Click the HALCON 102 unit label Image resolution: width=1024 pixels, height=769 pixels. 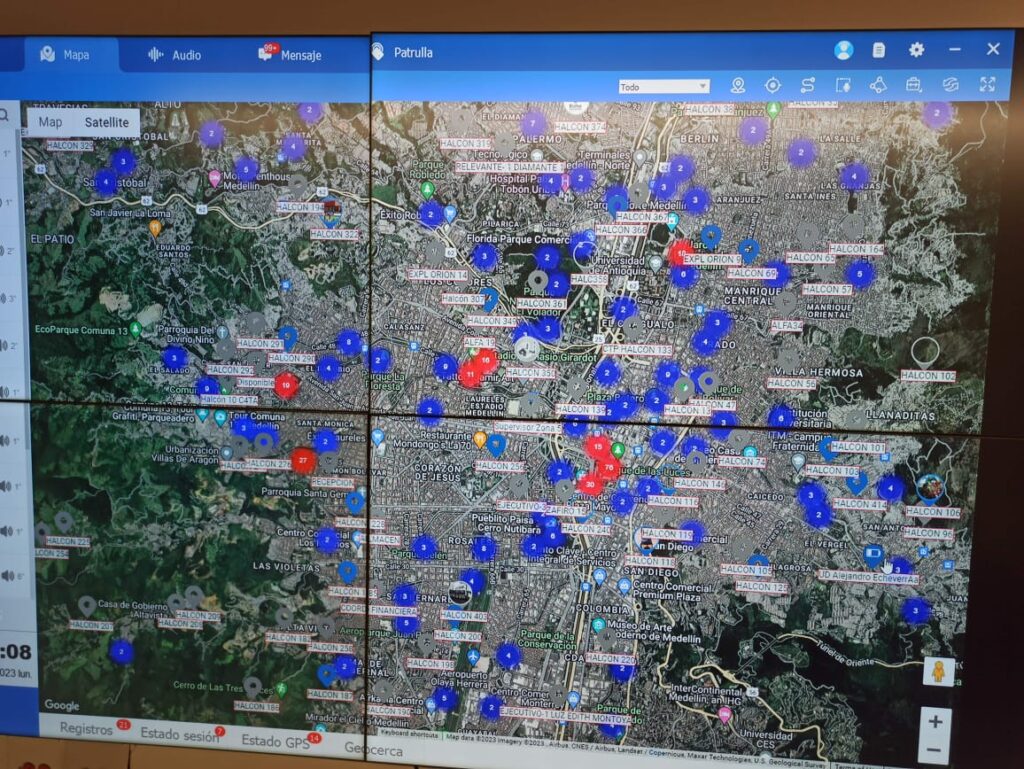[x=927, y=376]
